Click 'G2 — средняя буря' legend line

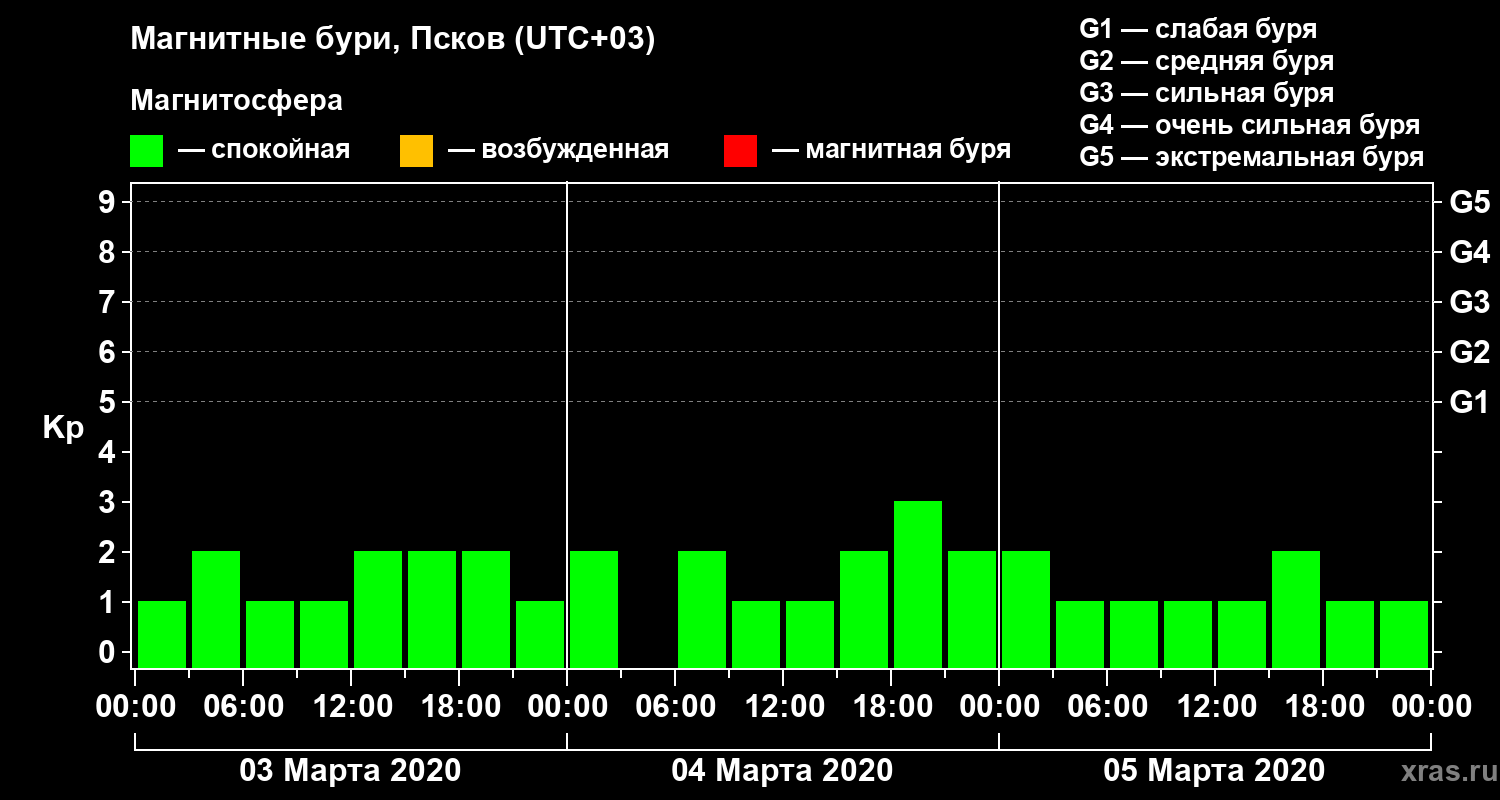click(x=1207, y=61)
